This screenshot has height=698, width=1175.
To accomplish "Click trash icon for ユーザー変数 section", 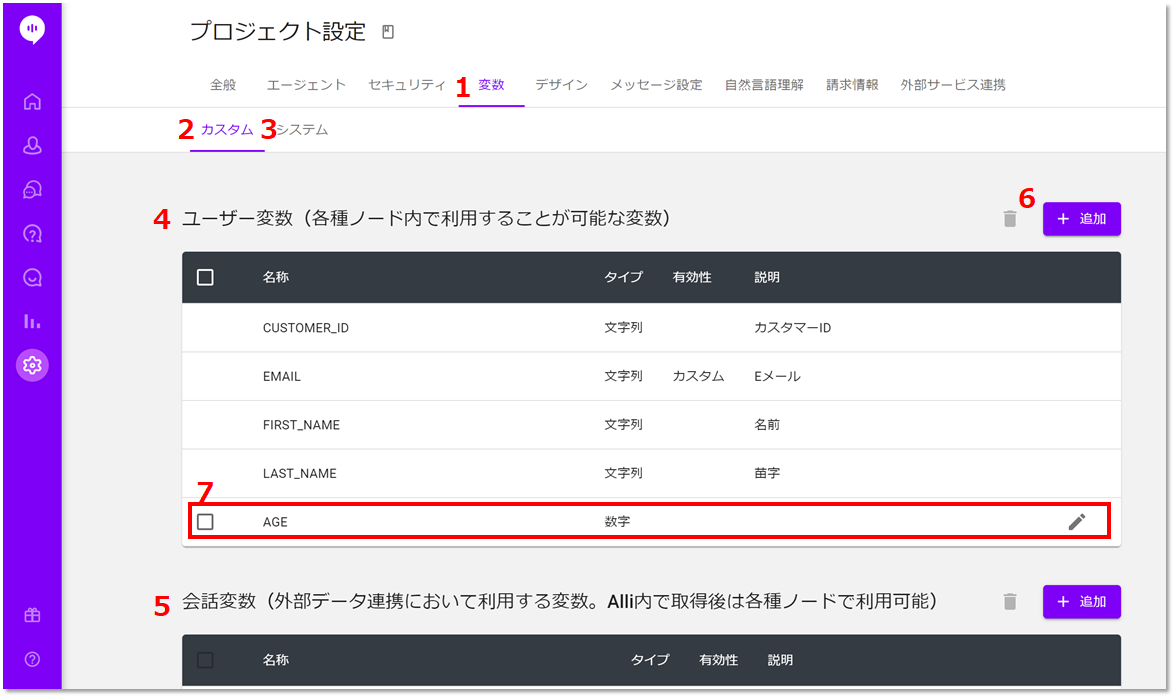I will (x=1009, y=219).
